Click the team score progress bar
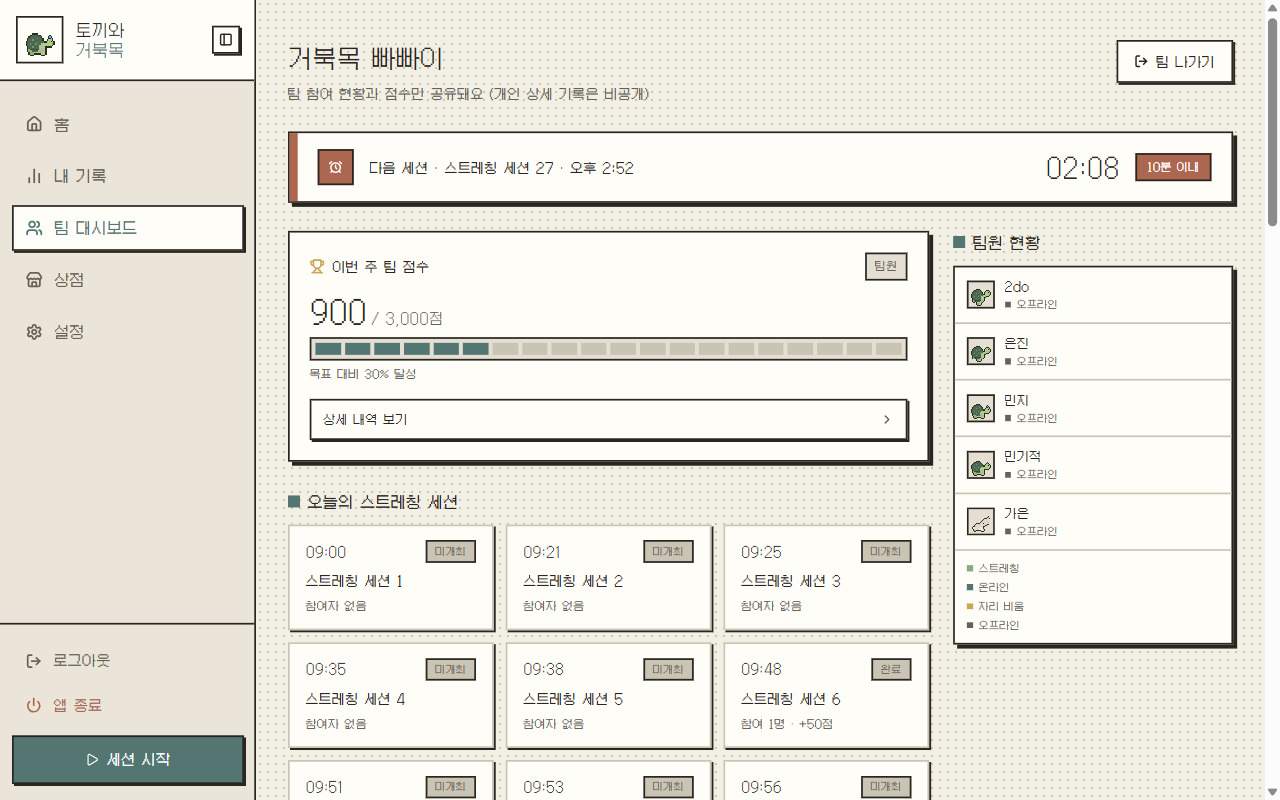Viewport: 1280px width, 800px height. pyautogui.click(x=609, y=349)
